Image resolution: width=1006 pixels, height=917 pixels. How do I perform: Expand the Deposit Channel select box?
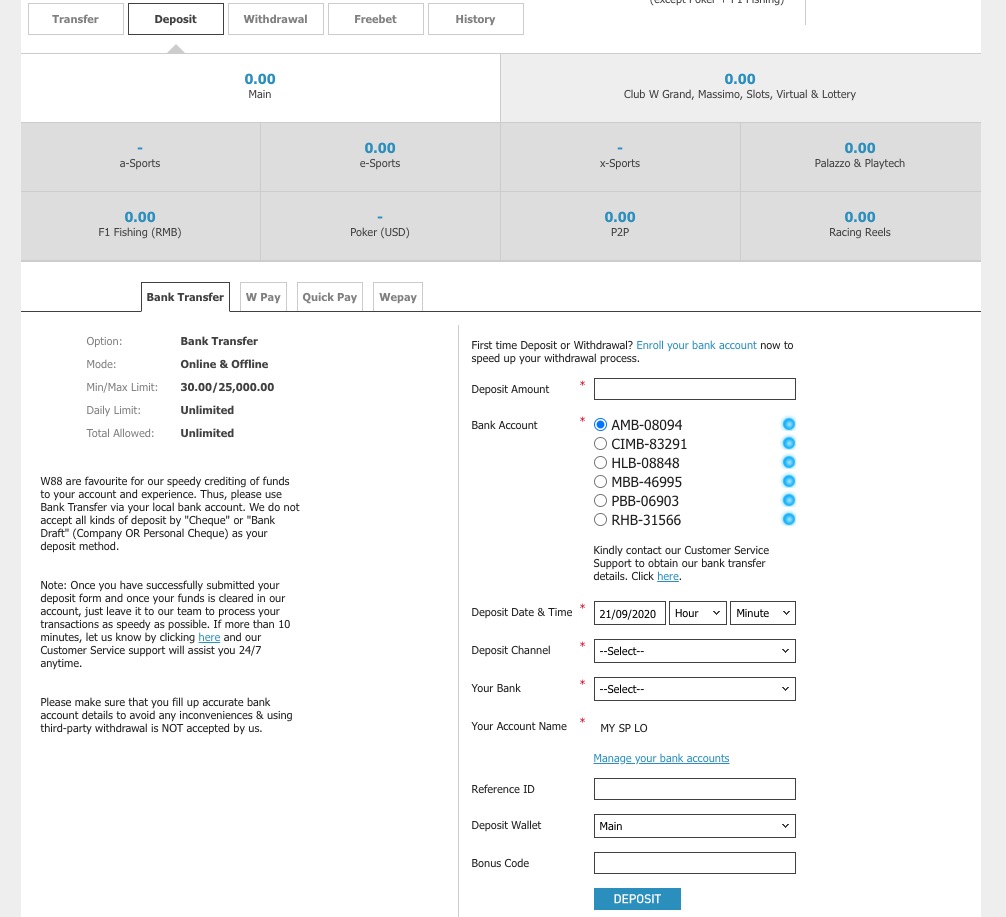[695, 651]
